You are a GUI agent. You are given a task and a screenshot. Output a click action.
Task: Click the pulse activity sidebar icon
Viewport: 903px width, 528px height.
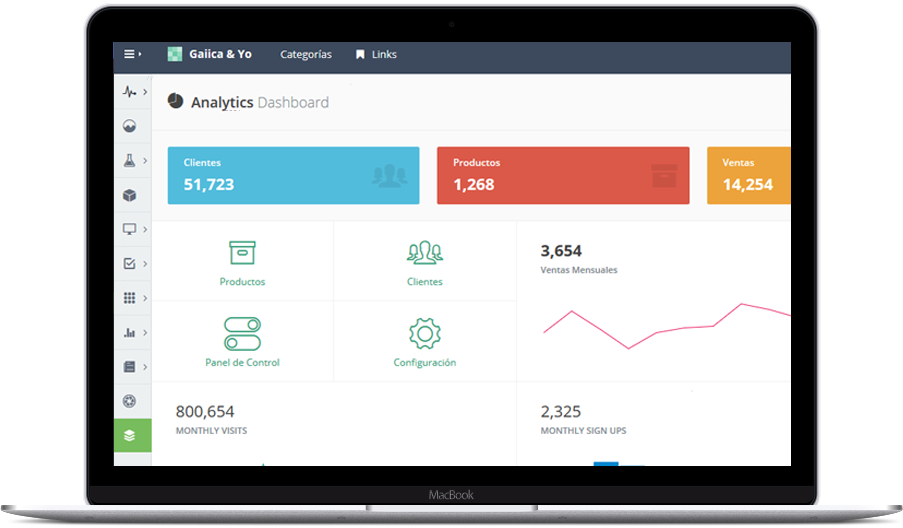[x=130, y=92]
